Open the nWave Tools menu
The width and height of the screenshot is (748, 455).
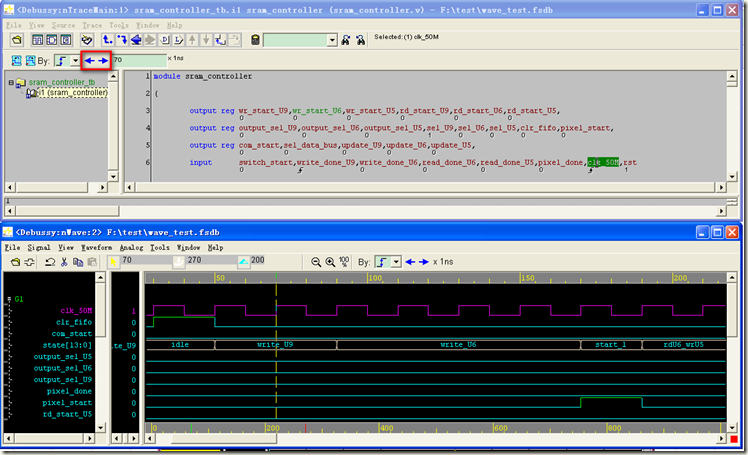(x=160, y=248)
